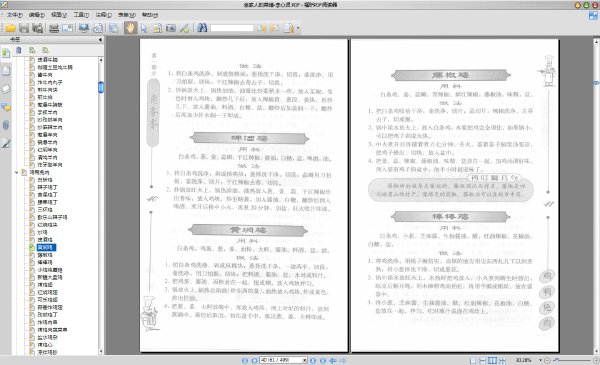Select the 新疆大盘鸡 bookmark
The width and height of the screenshot is (600, 365).
(50, 277)
